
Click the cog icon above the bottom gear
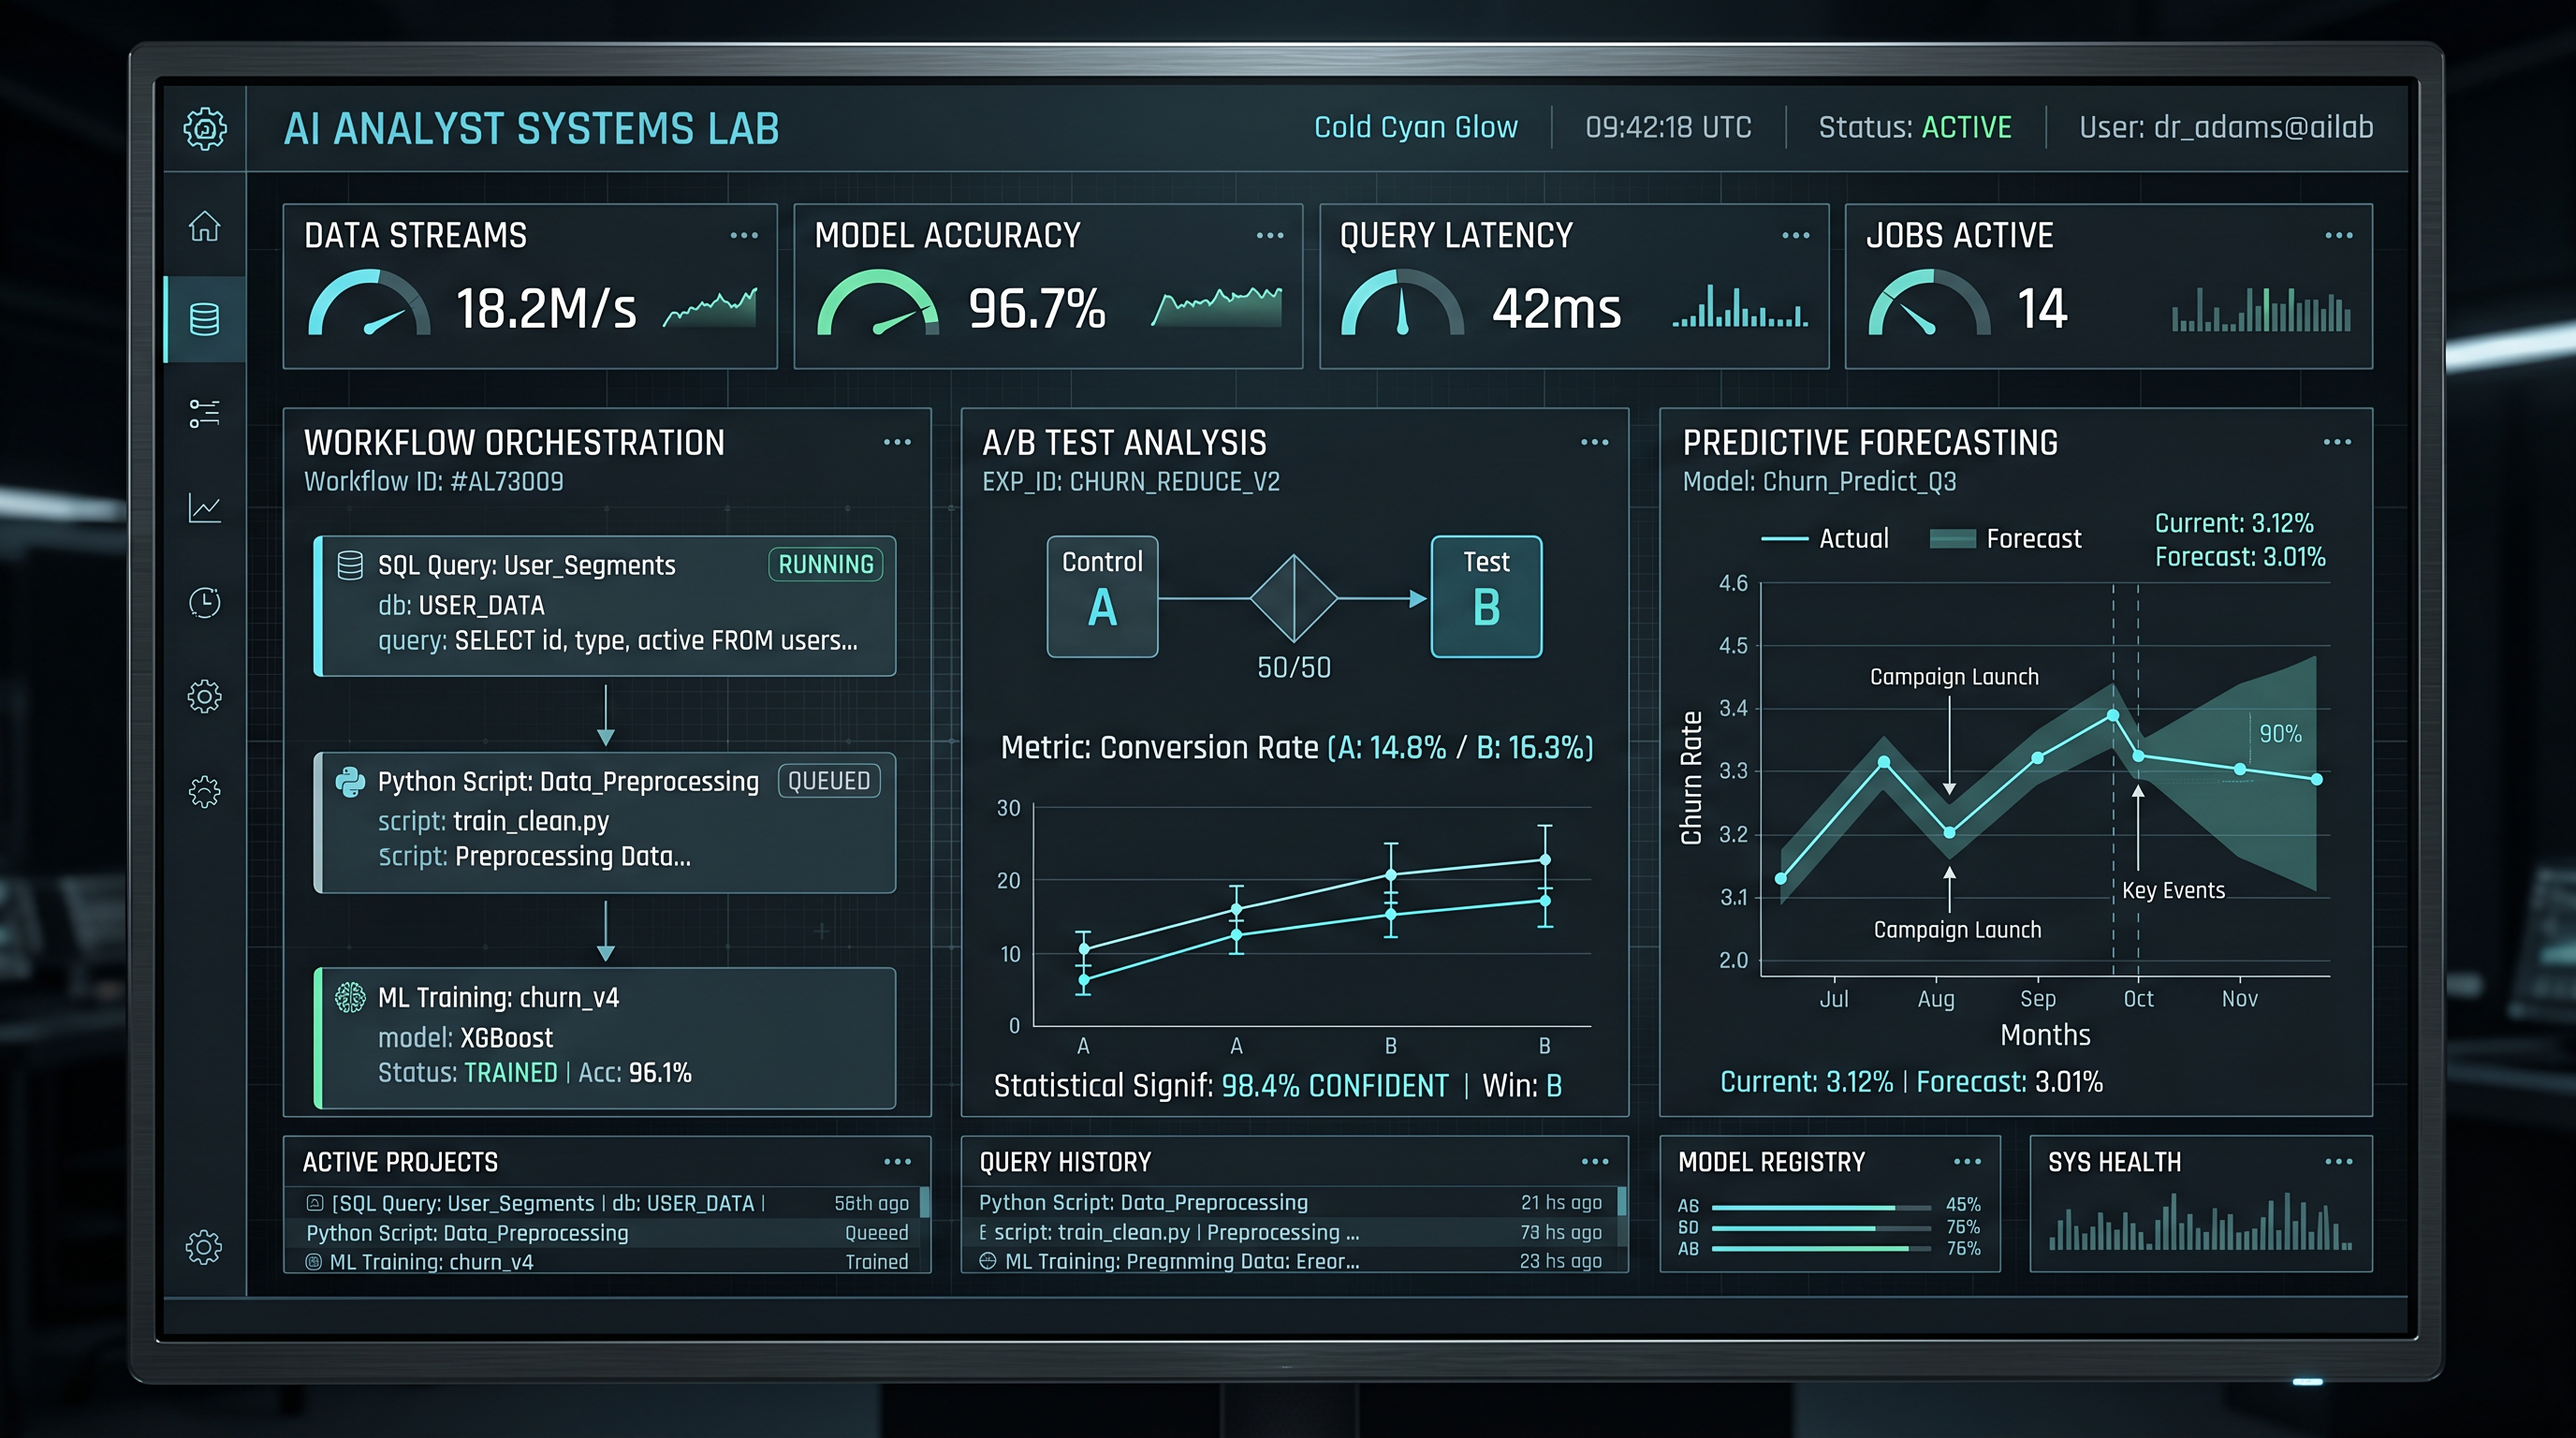[205, 791]
